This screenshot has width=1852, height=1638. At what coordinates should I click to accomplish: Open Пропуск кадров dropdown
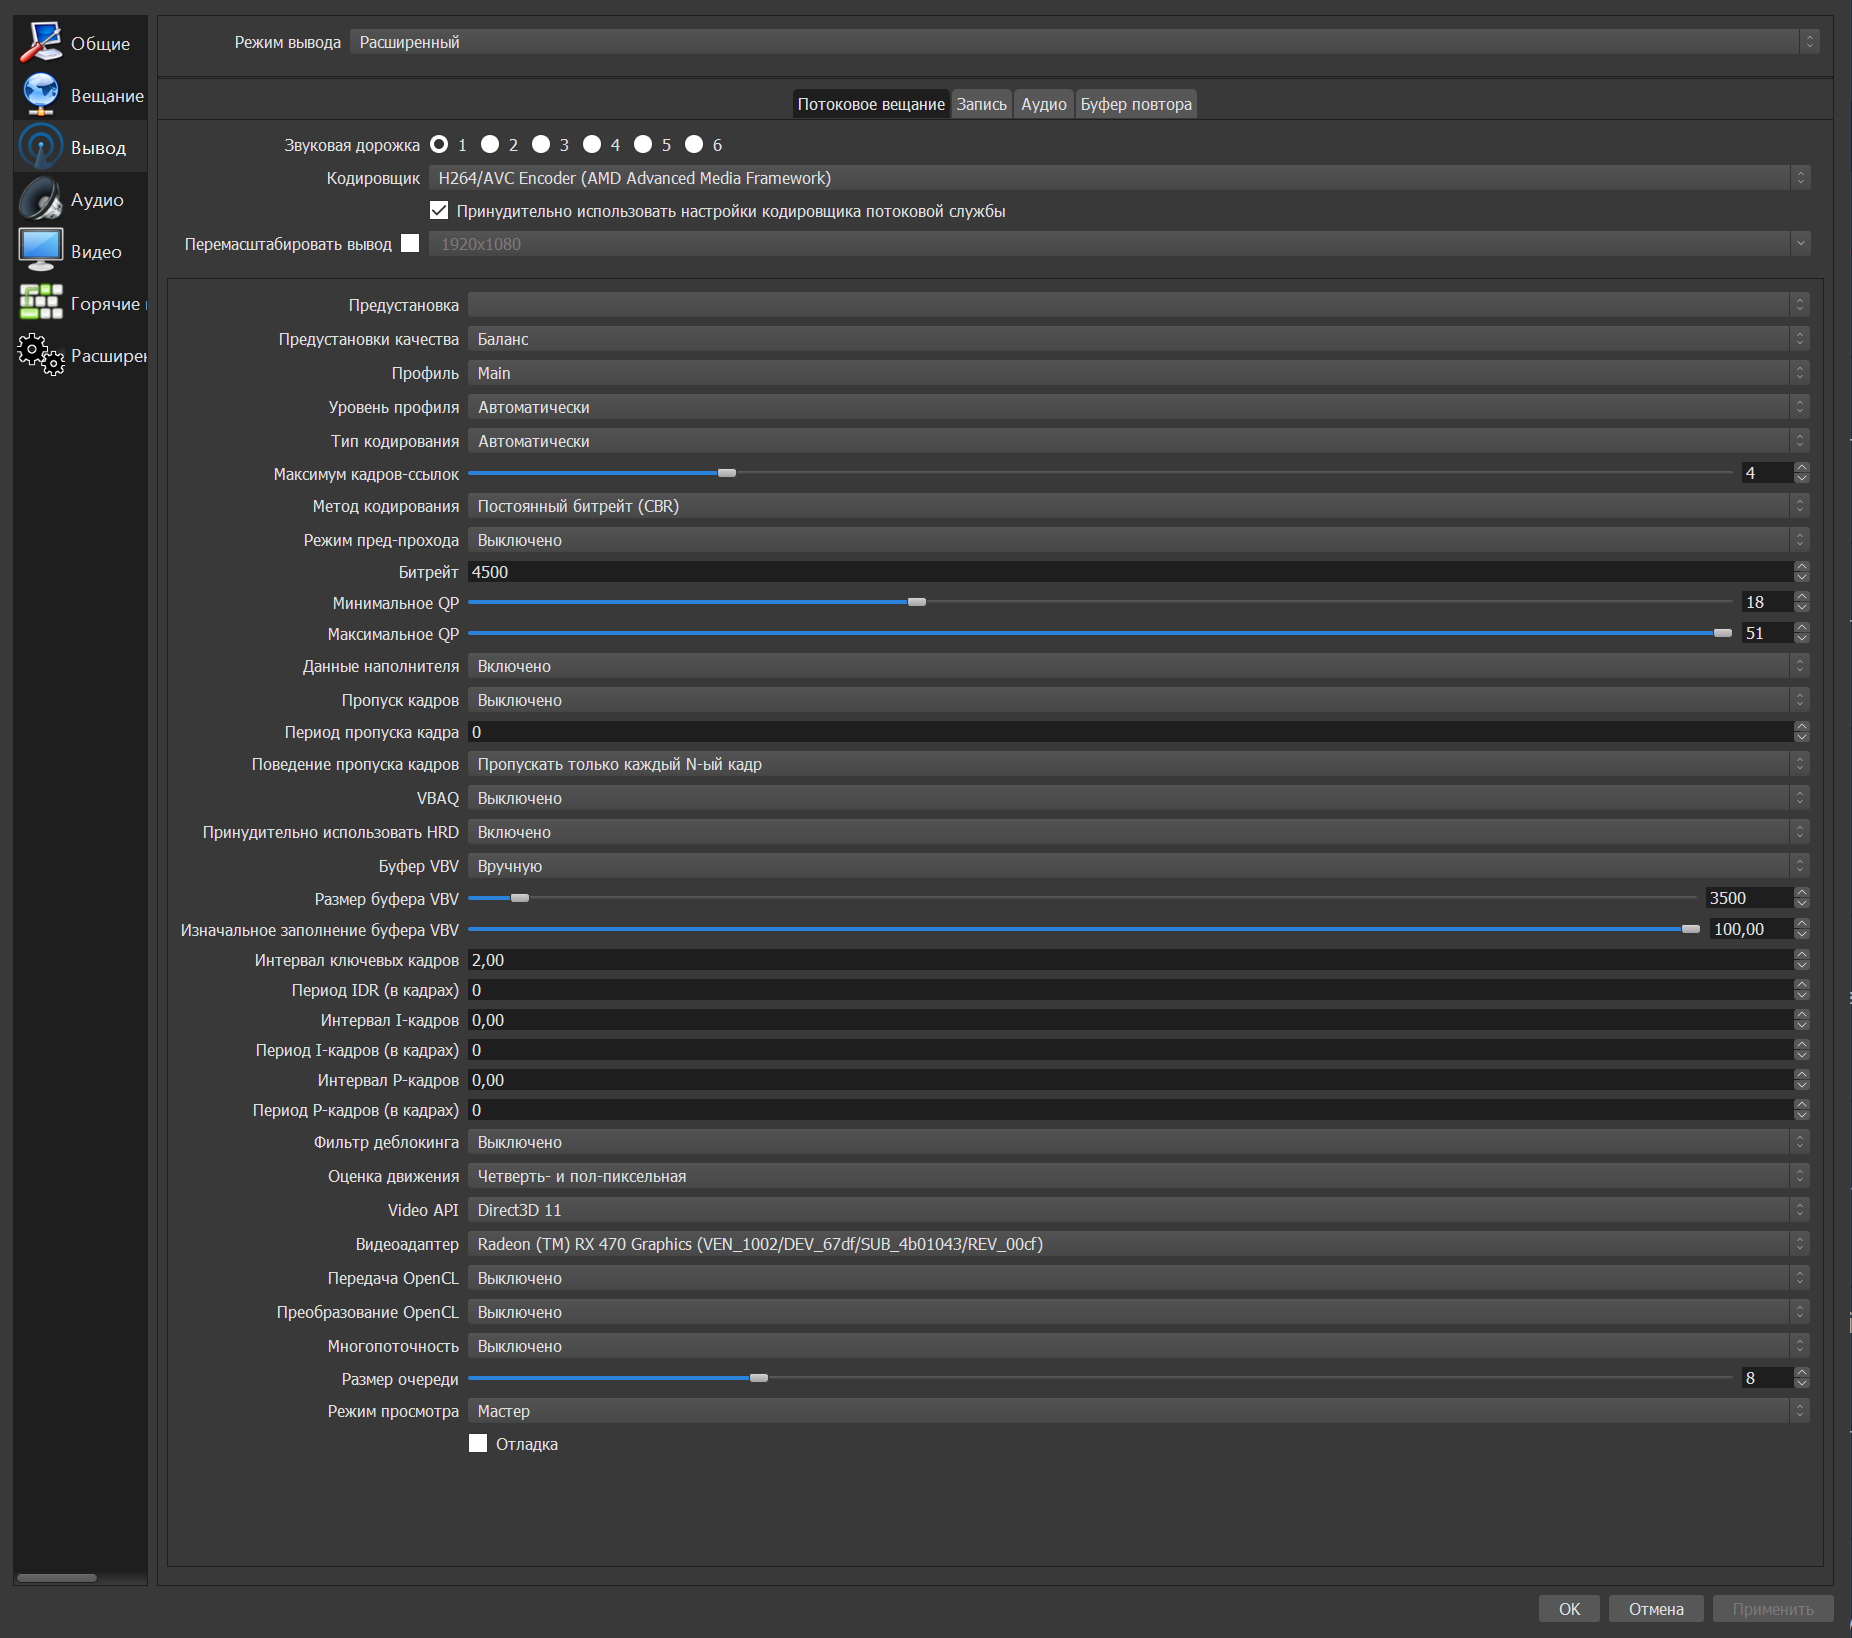coord(1138,700)
